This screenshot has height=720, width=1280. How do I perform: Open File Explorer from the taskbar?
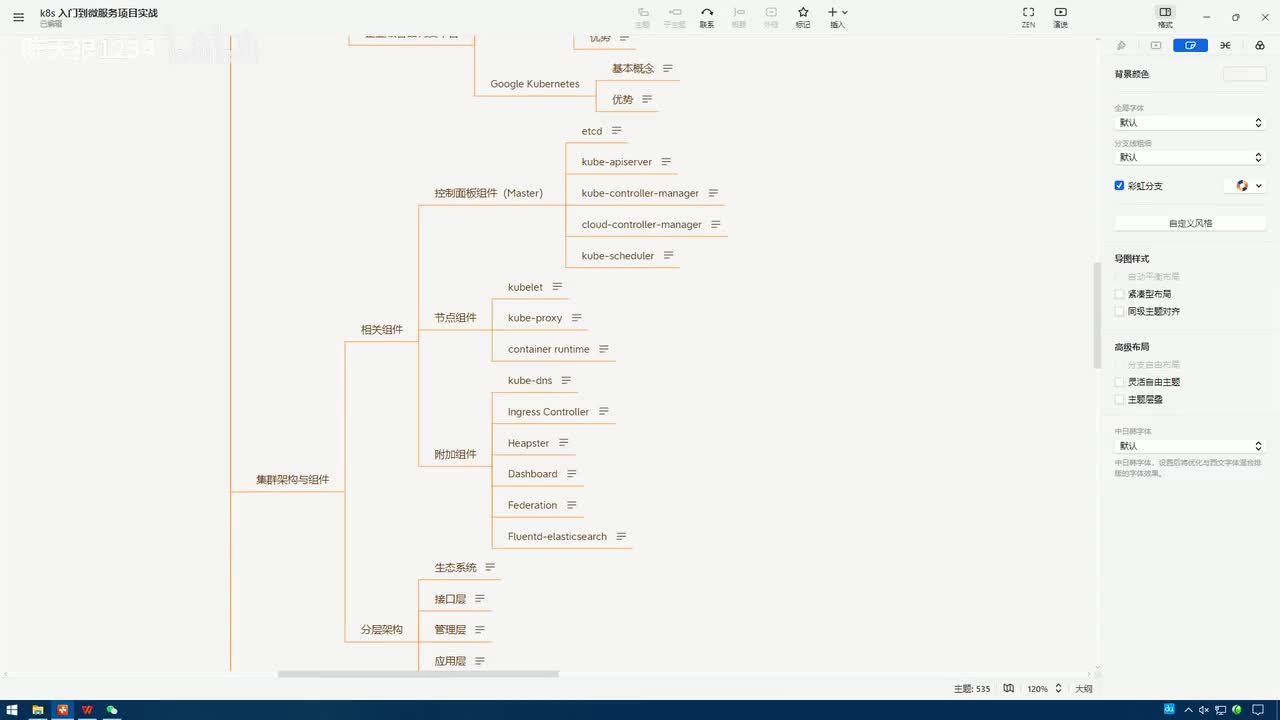point(38,710)
